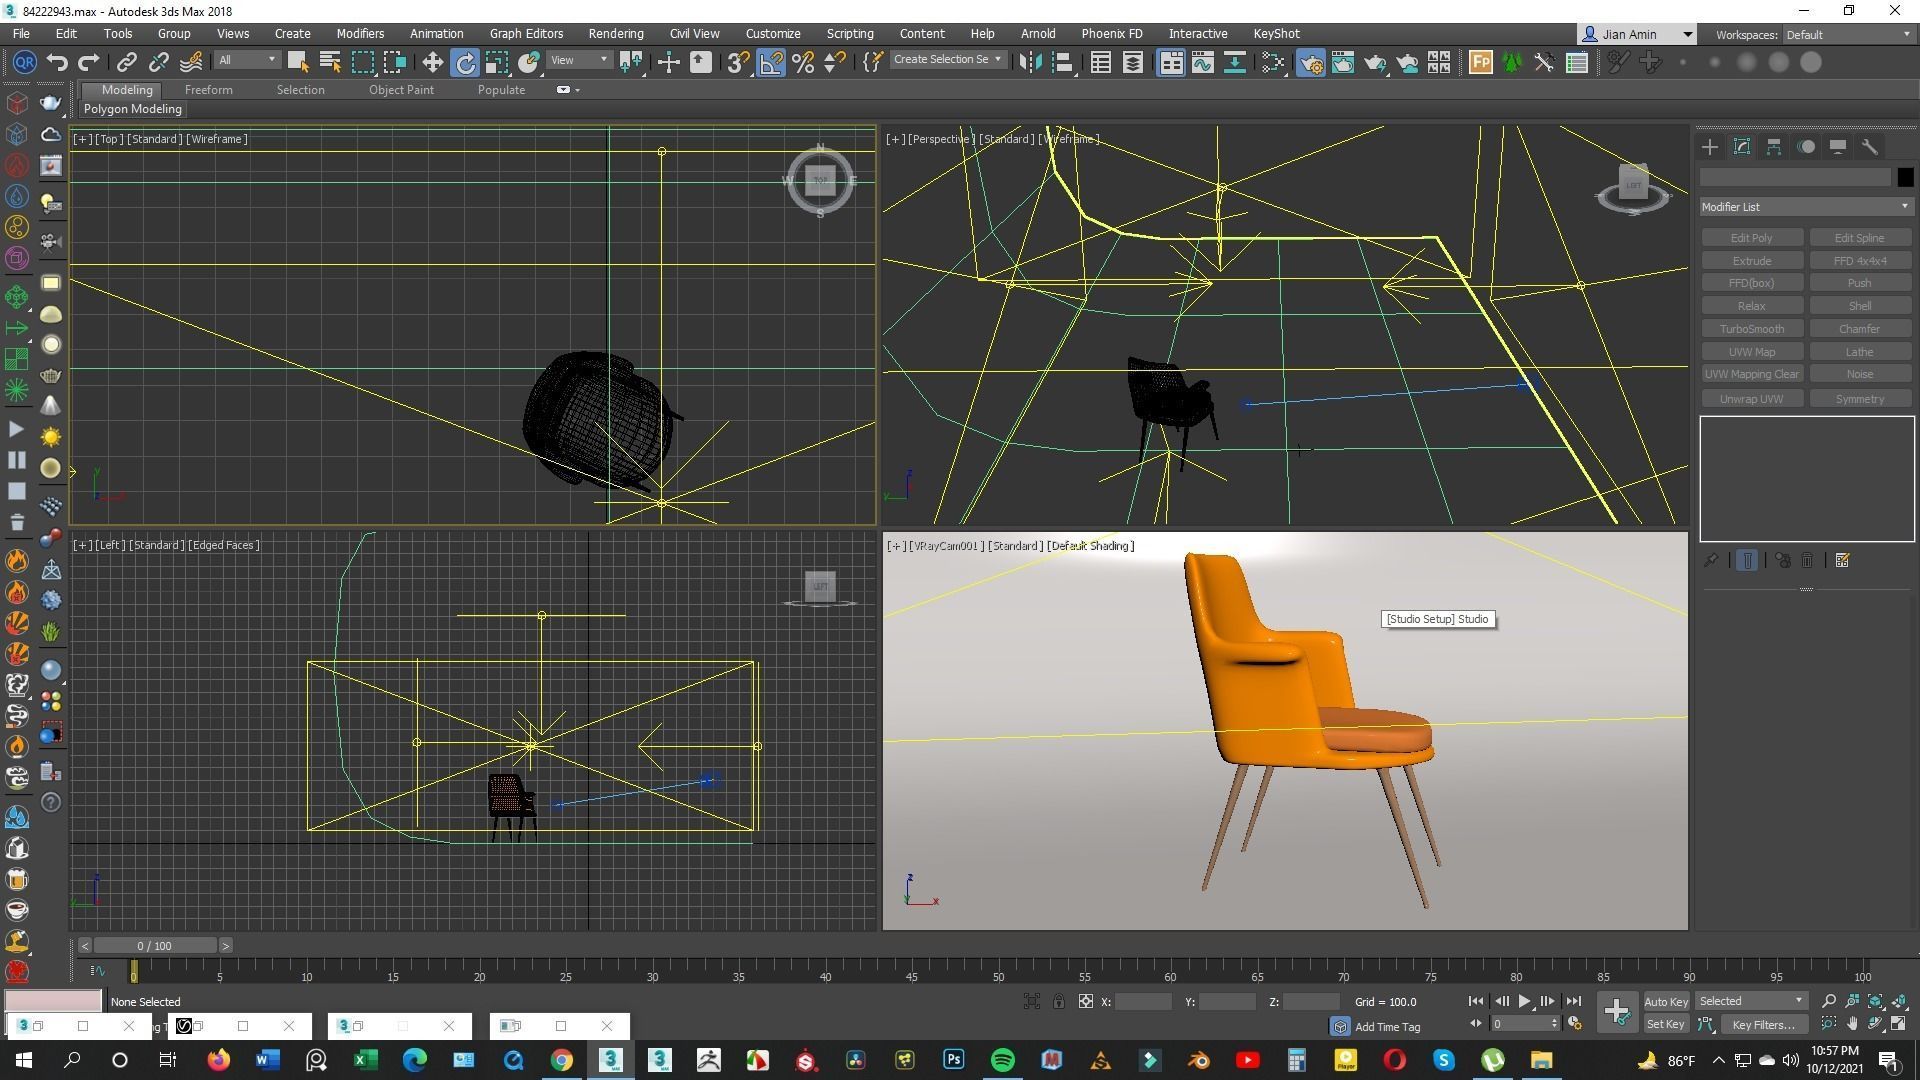Switch to the Freeform ribbon tab
The image size is (1920, 1080).
click(208, 90)
